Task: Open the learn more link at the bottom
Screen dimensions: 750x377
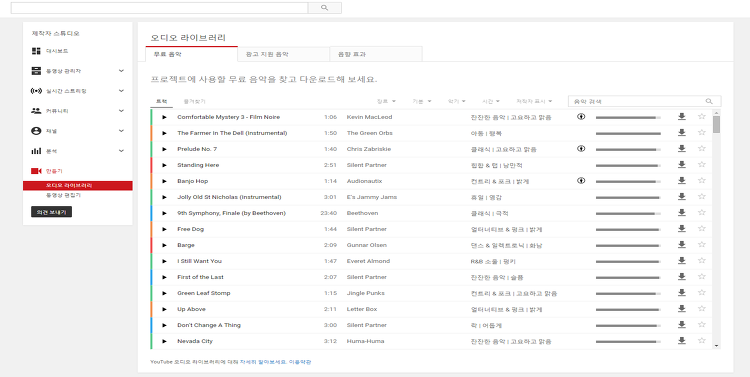Action: (x=263, y=362)
